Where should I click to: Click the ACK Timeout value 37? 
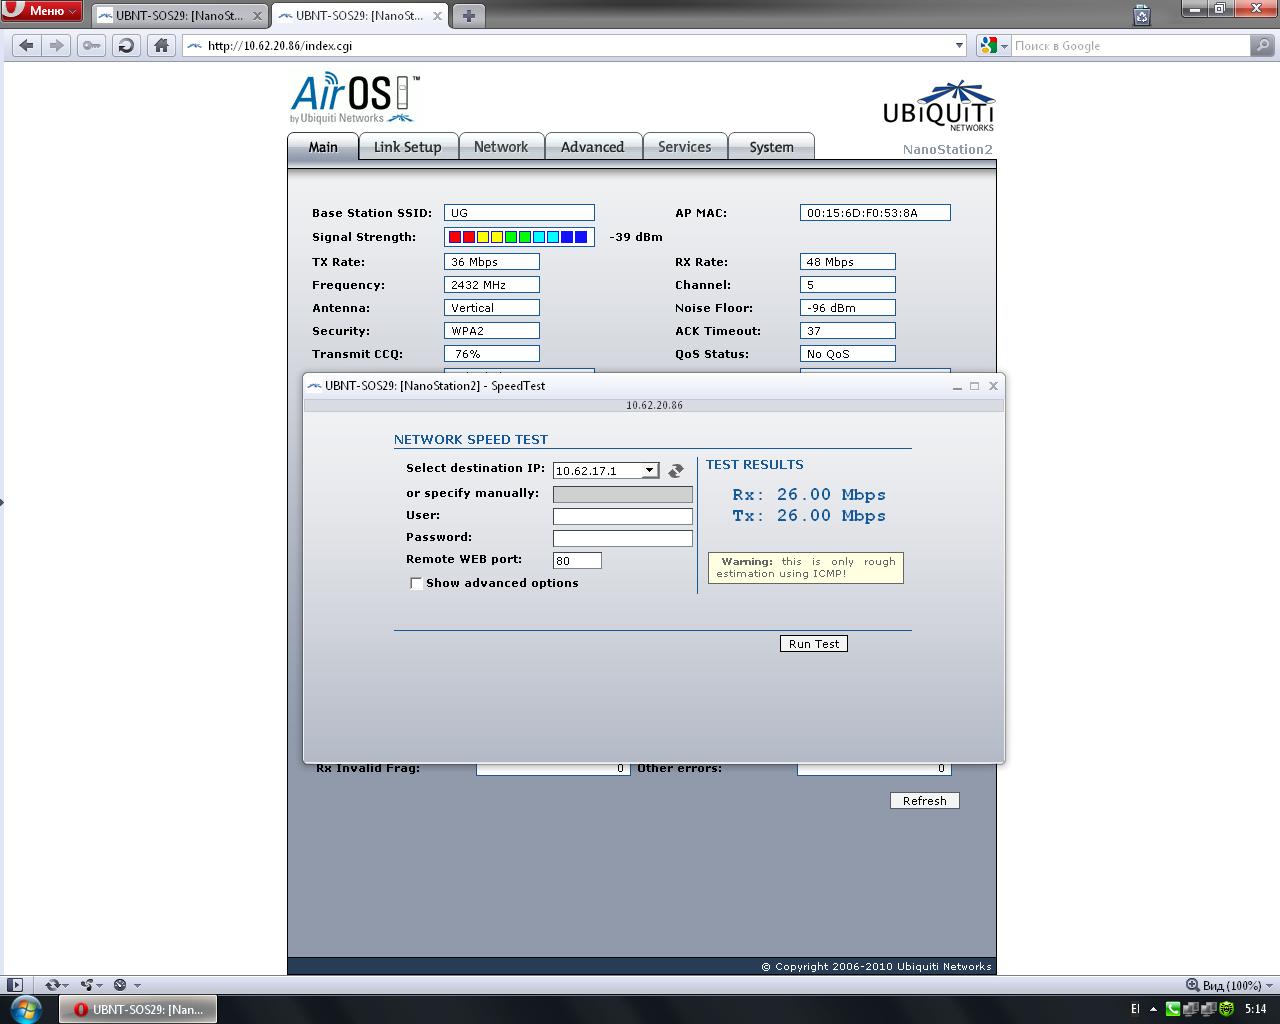(848, 331)
